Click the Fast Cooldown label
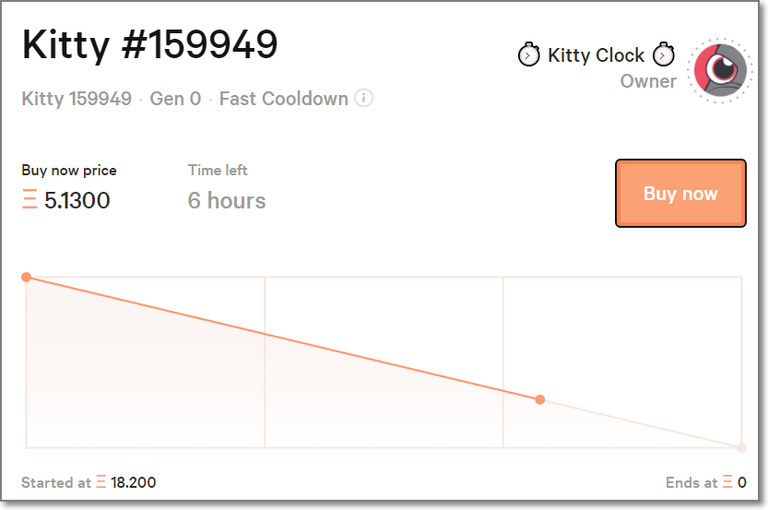 coord(283,99)
